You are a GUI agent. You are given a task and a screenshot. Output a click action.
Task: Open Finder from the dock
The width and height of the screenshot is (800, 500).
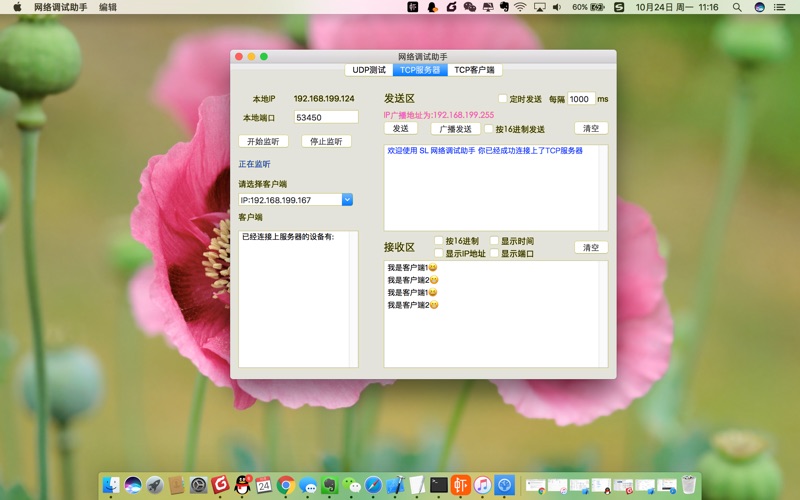[110, 485]
